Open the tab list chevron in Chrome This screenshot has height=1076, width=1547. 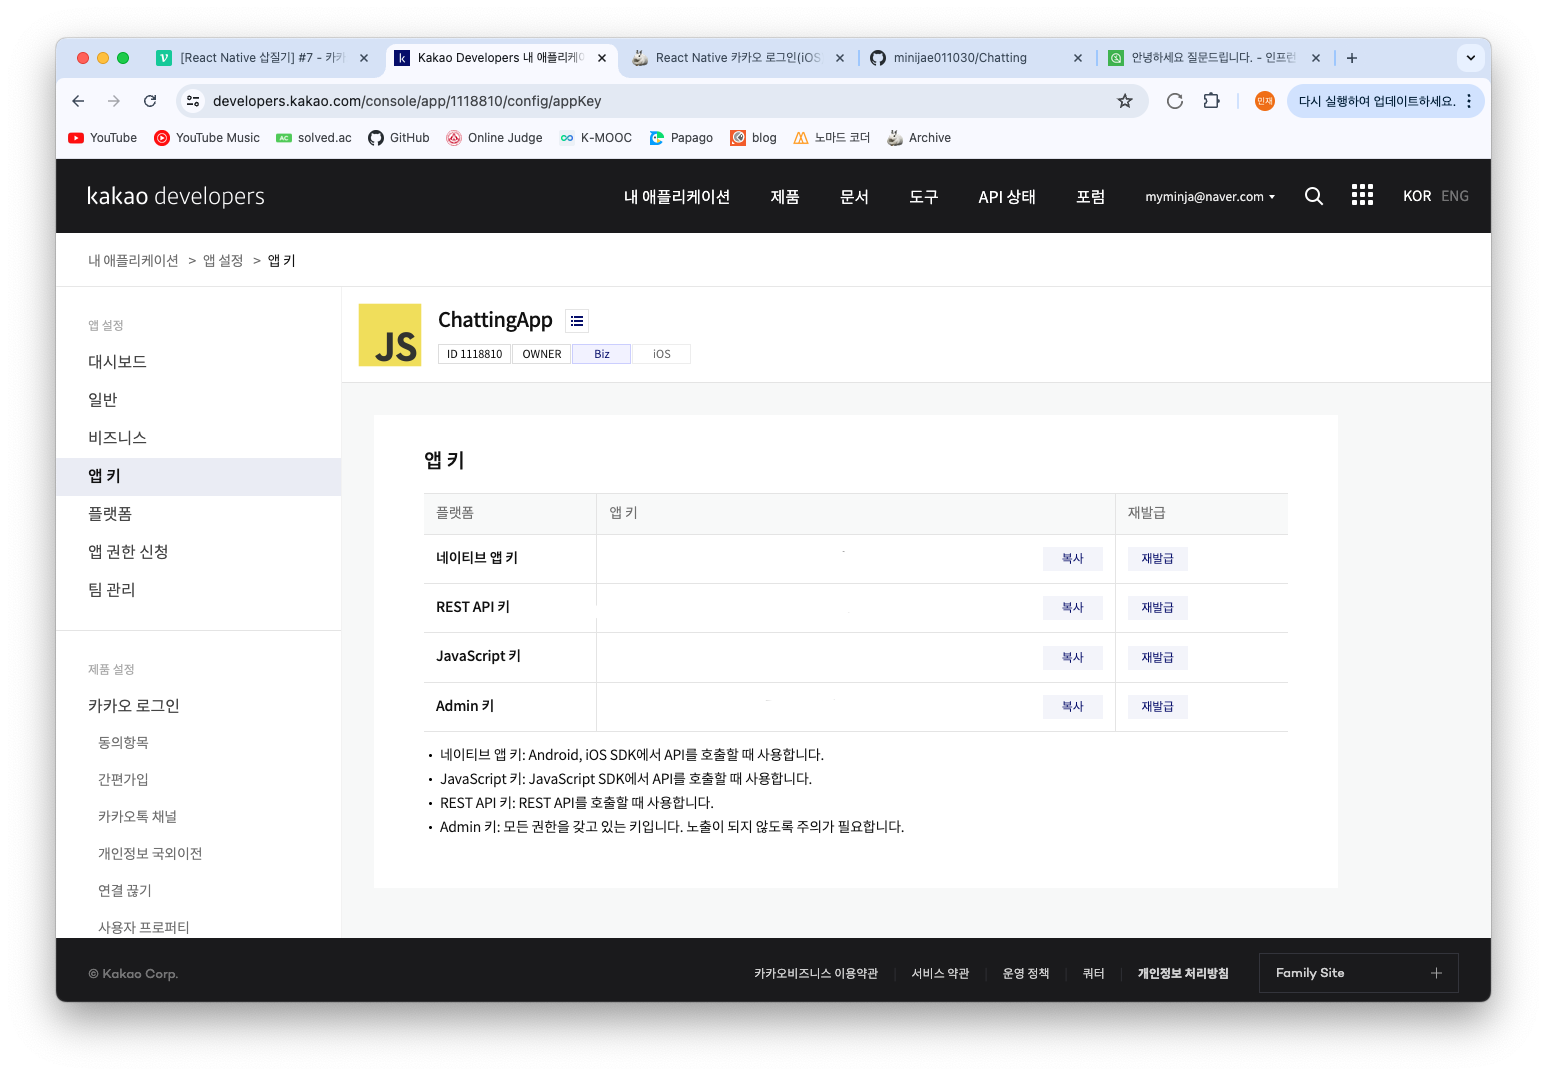point(1470,58)
